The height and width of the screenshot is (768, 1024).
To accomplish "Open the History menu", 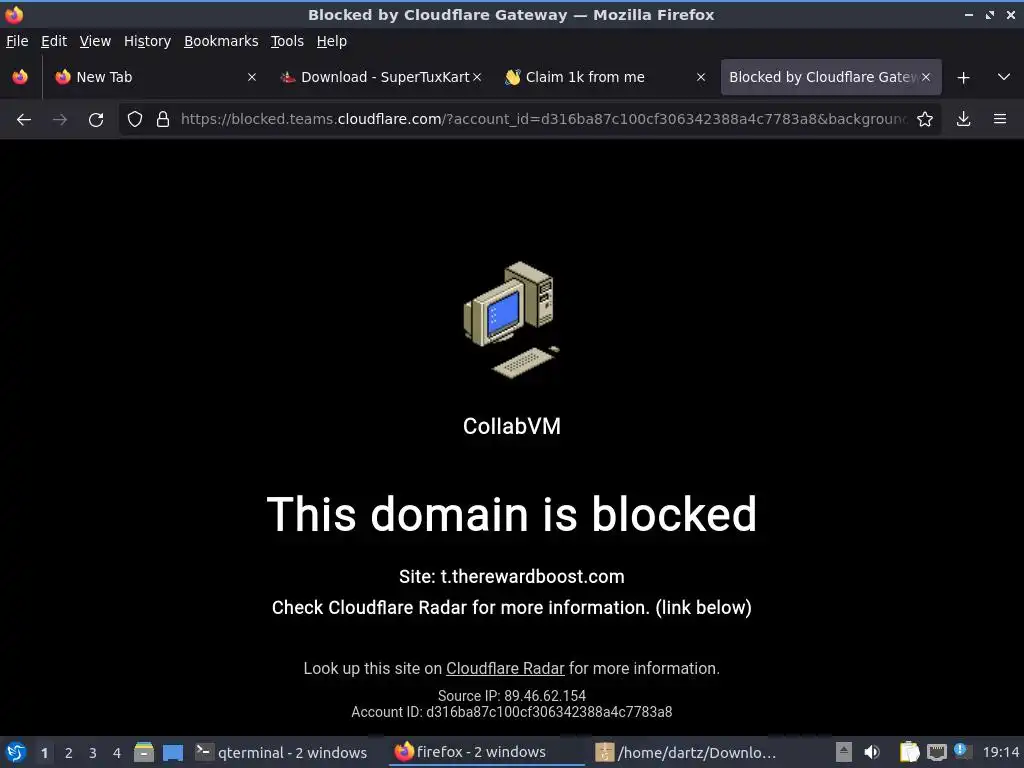I will [x=147, y=41].
